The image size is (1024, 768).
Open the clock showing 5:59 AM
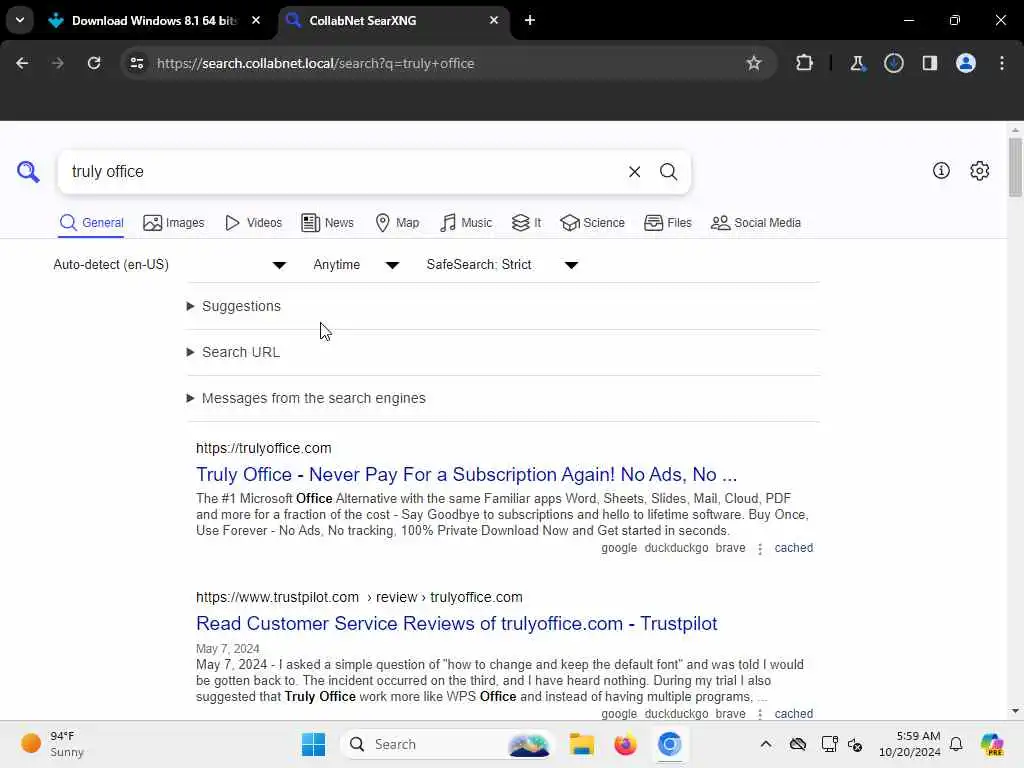(910, 744)
